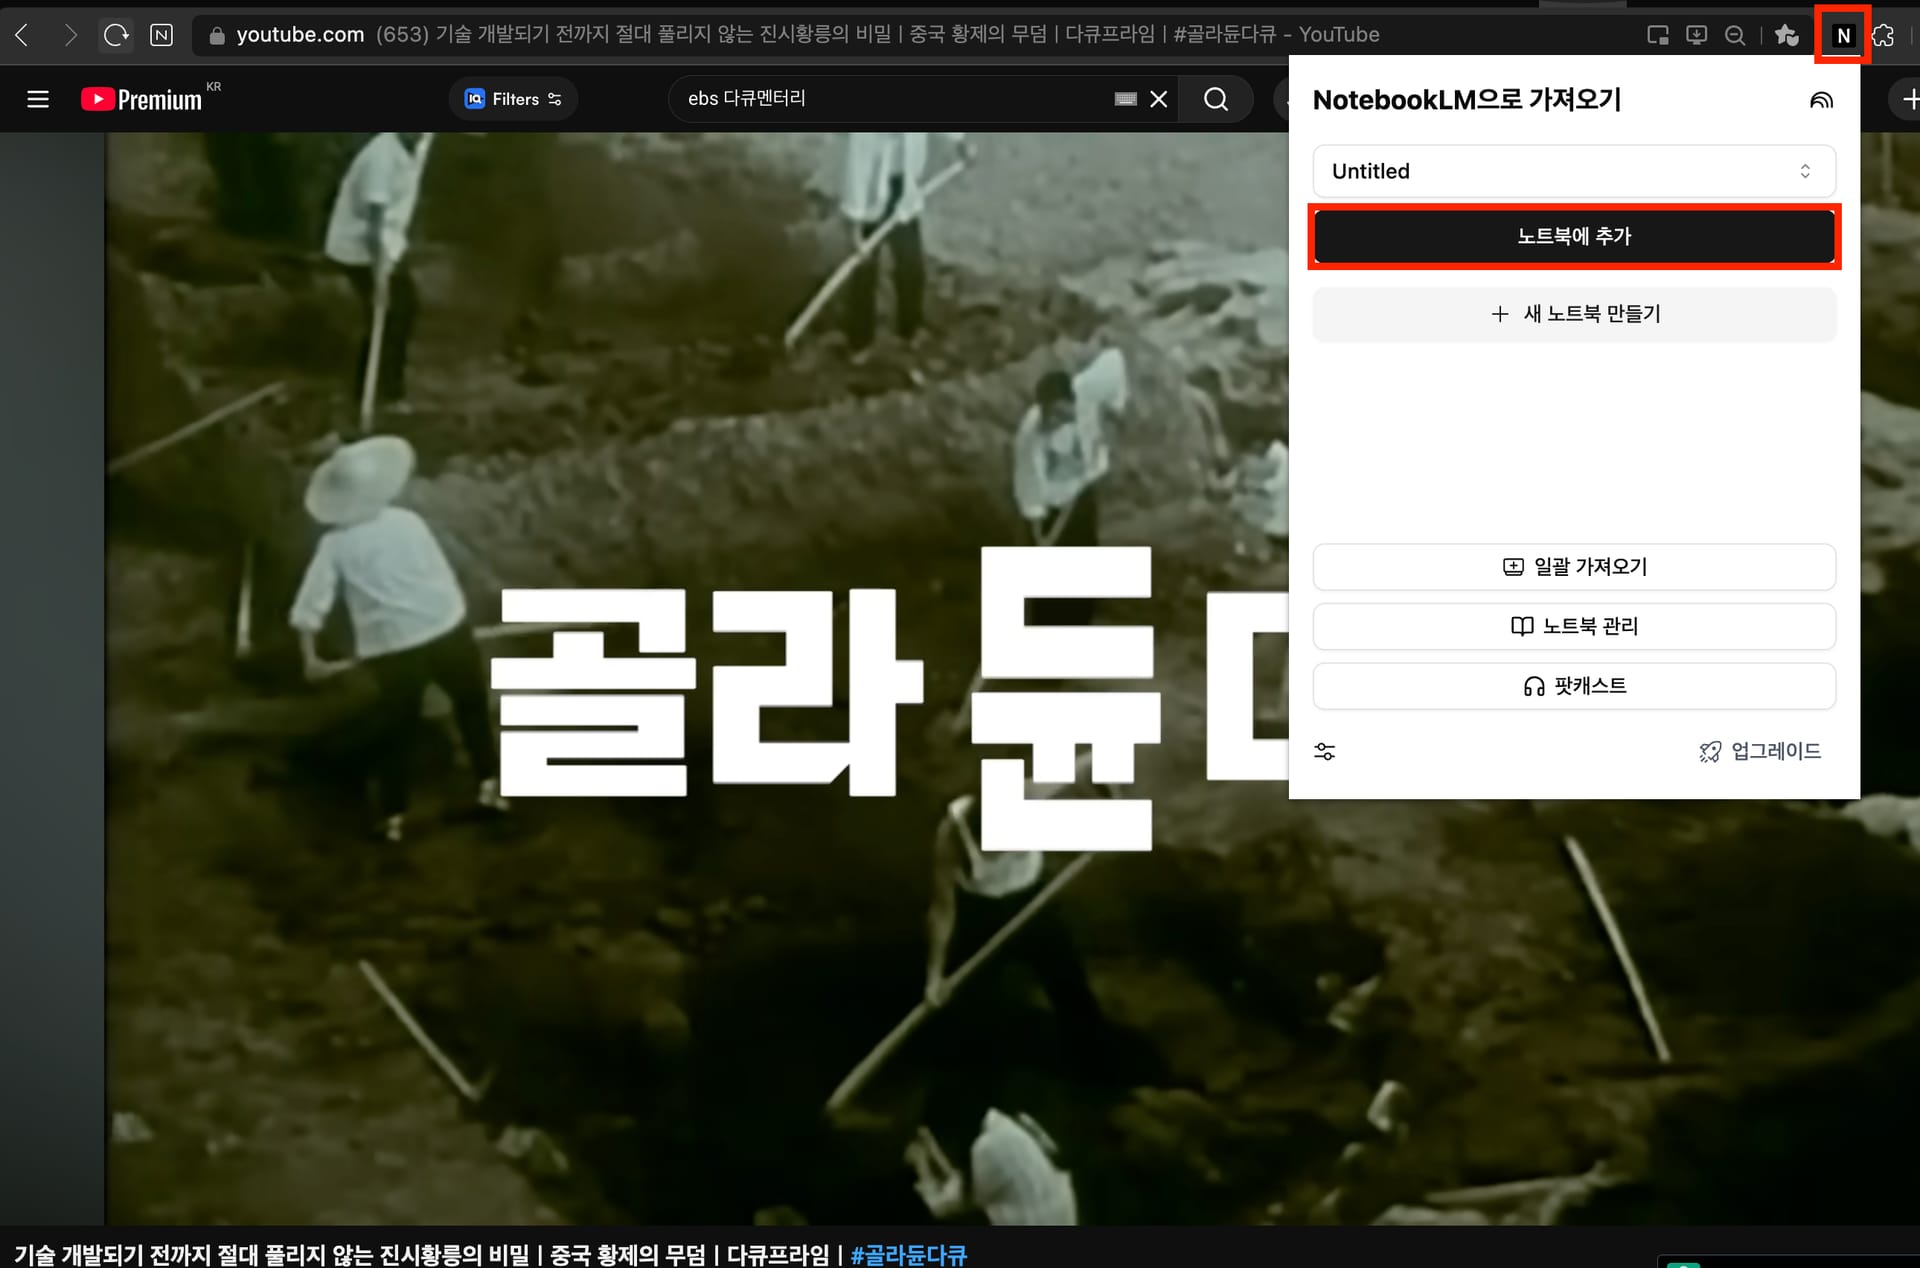Open the browser extensions puzzle icon
The height and width of the screenshot is (1268, 1920).
tap(1883, 36)
